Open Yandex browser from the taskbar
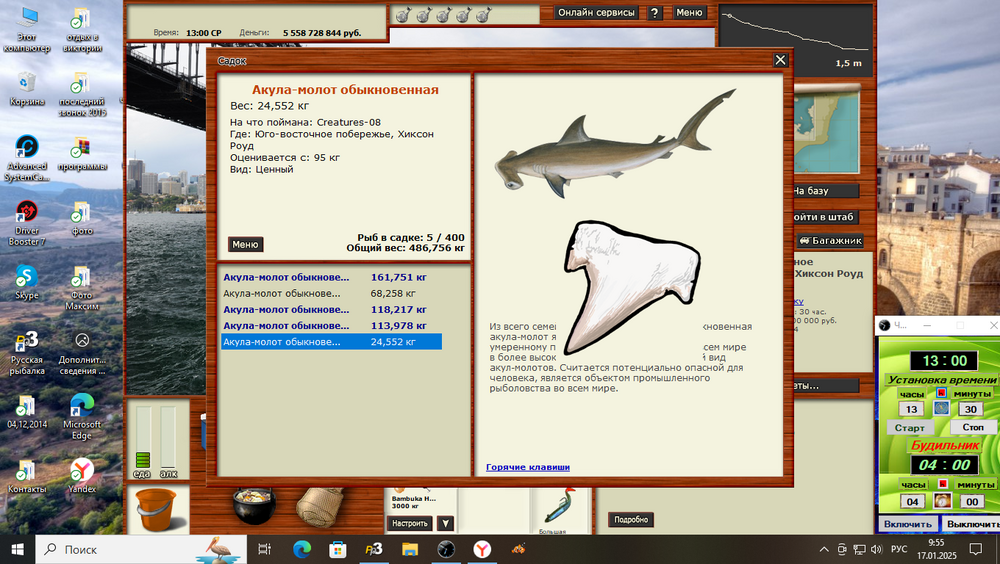 tap(482, 549)
